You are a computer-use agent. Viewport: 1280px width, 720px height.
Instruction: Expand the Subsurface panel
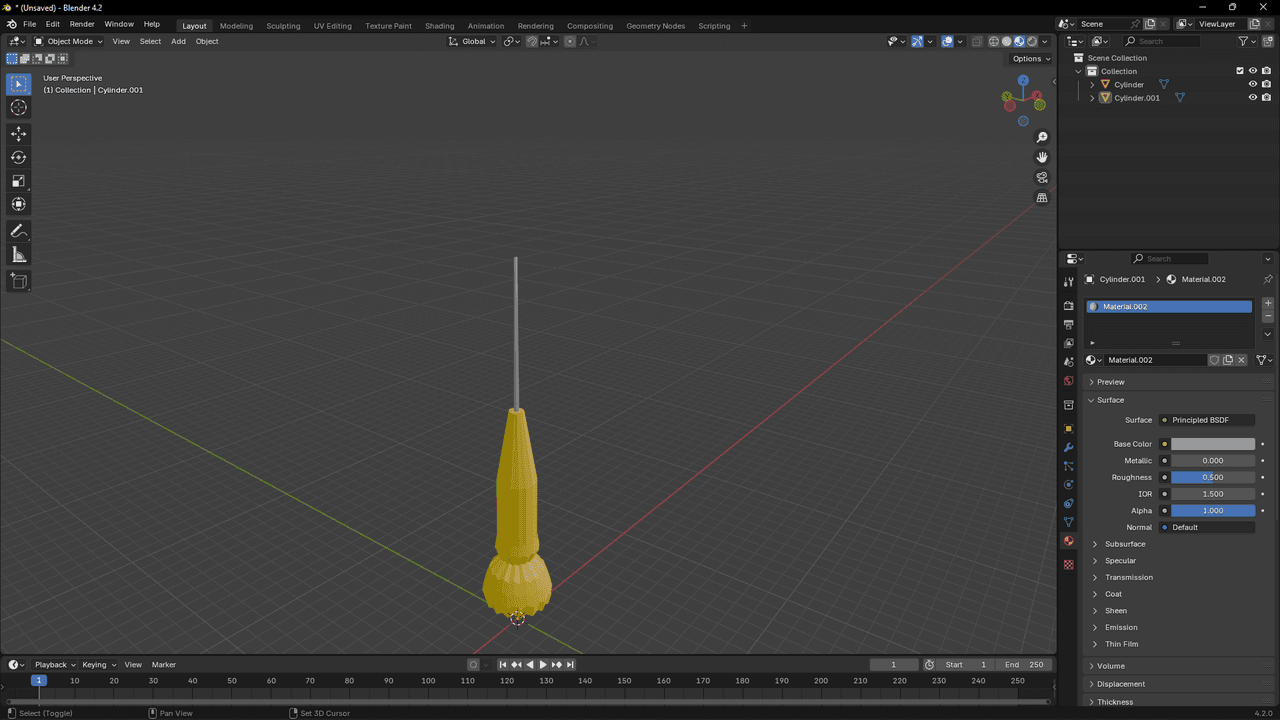point(1125,544)
